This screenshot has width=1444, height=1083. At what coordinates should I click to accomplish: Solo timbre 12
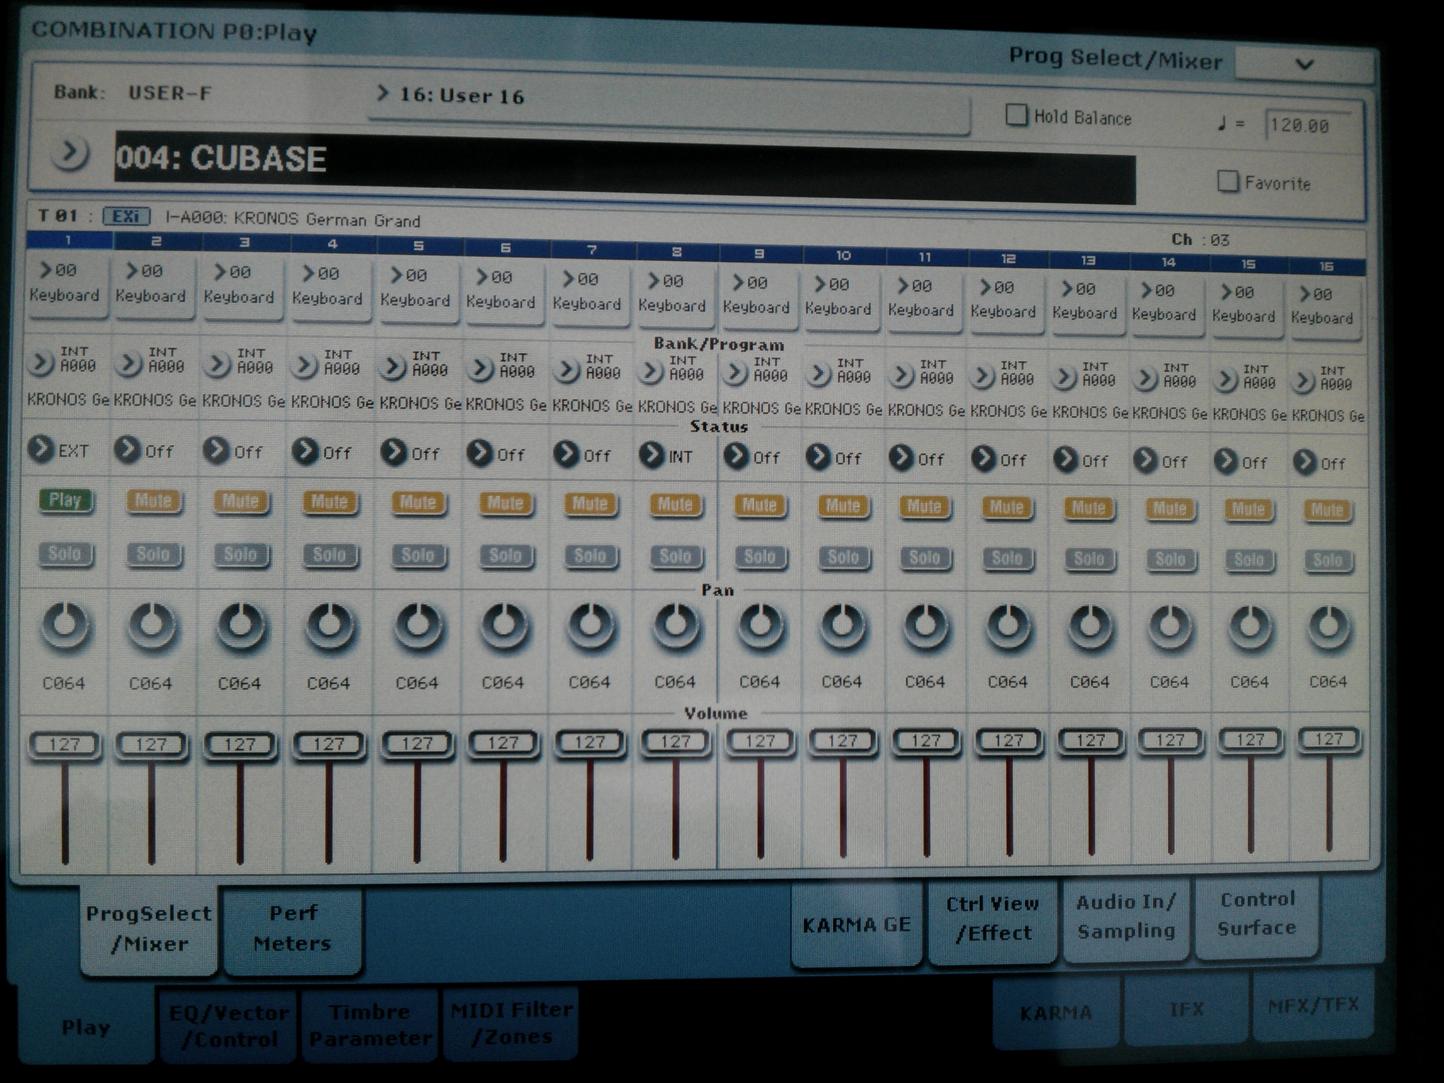[x=1007, y=558]
